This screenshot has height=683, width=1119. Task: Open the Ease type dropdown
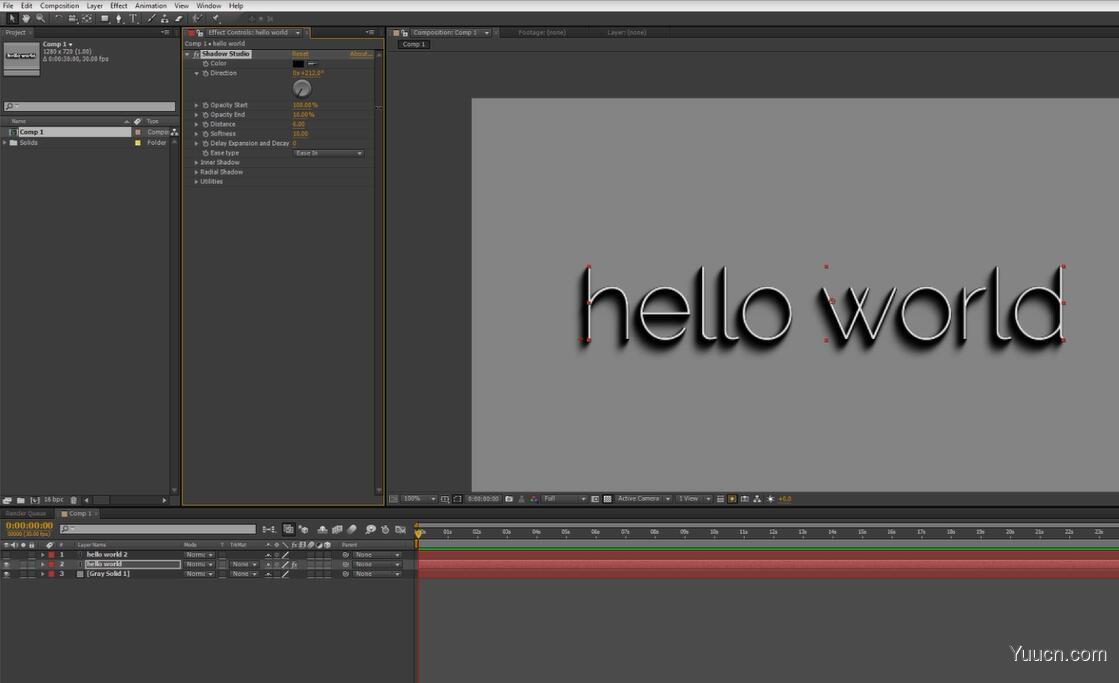click(329, 153)
